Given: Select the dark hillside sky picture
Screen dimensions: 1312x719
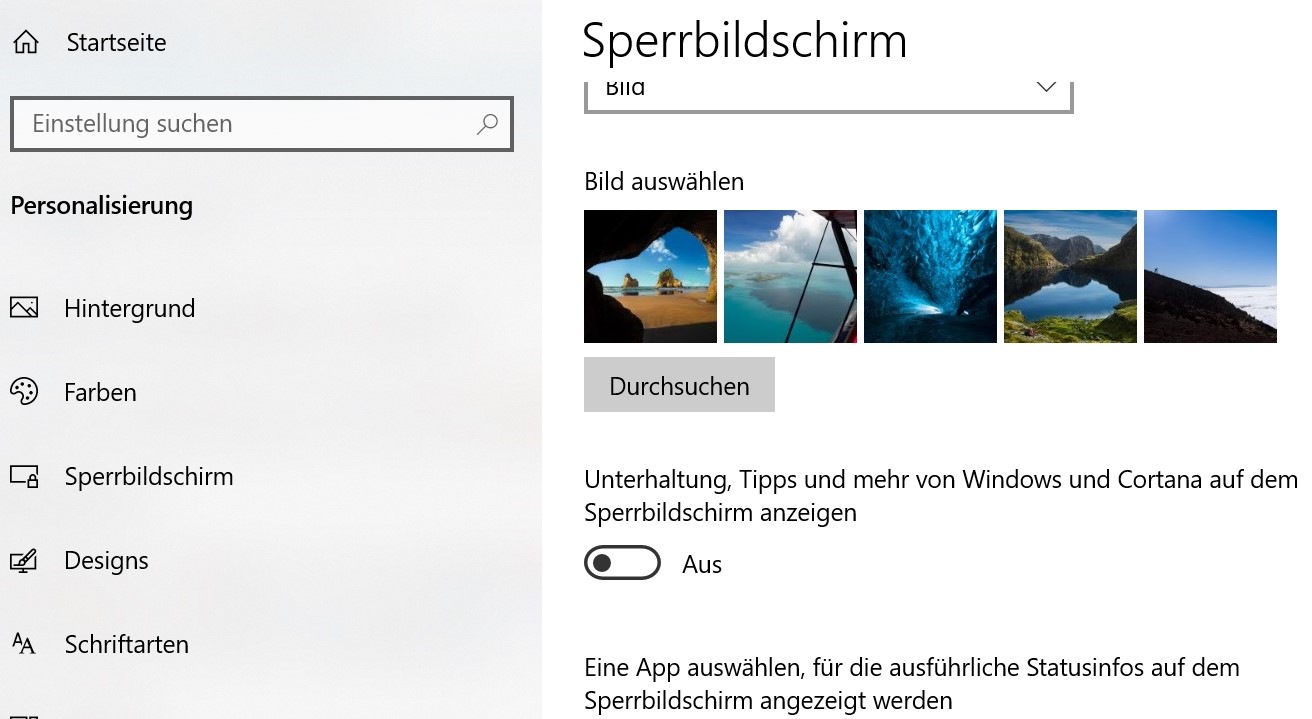Looking at the screenshot, I should pos(1210,276).
